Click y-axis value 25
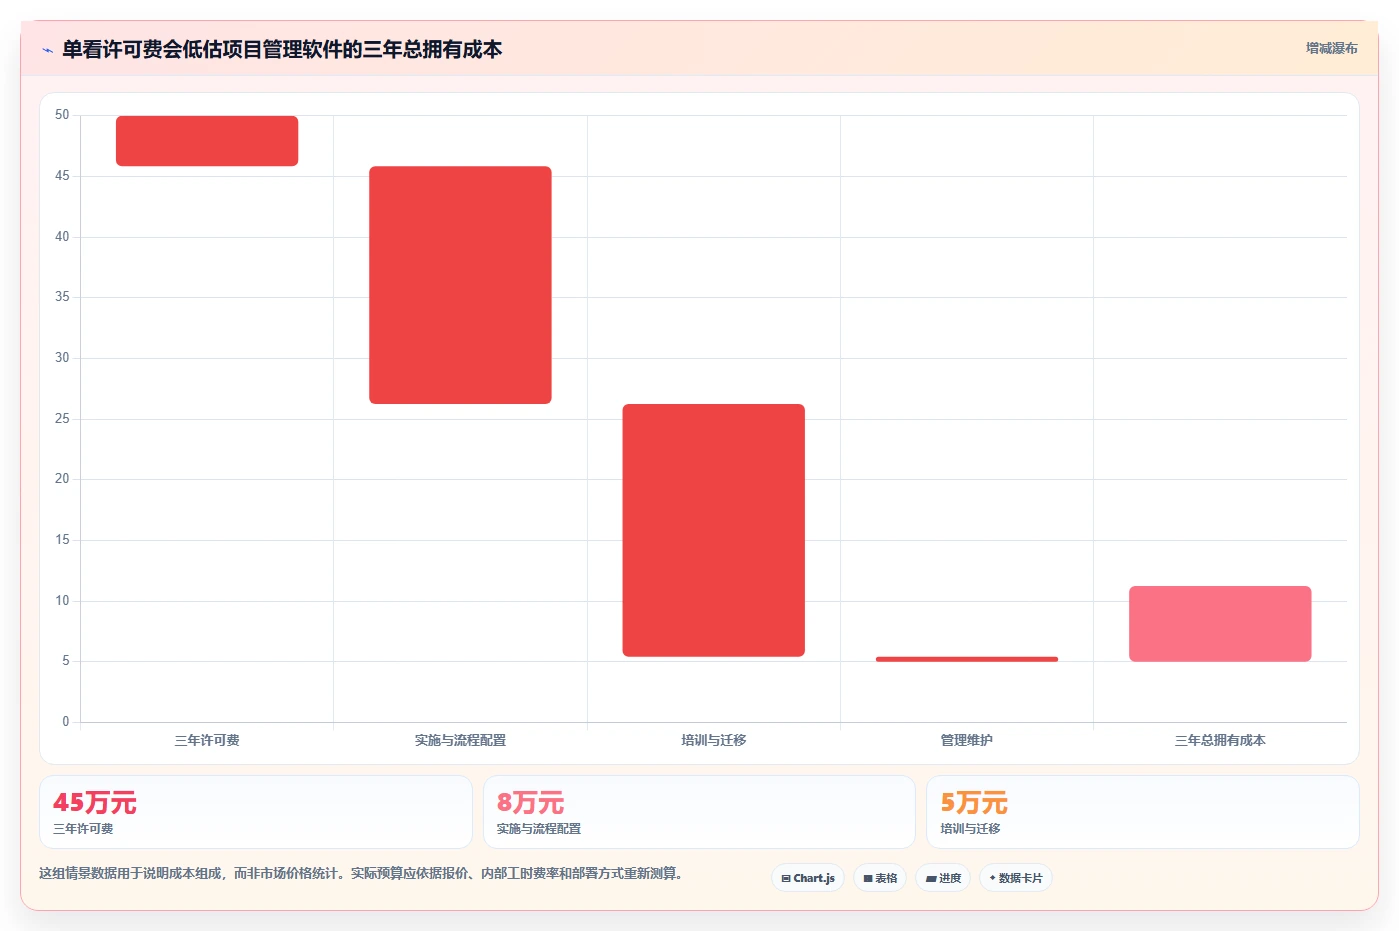 click(x=62, y=418)
